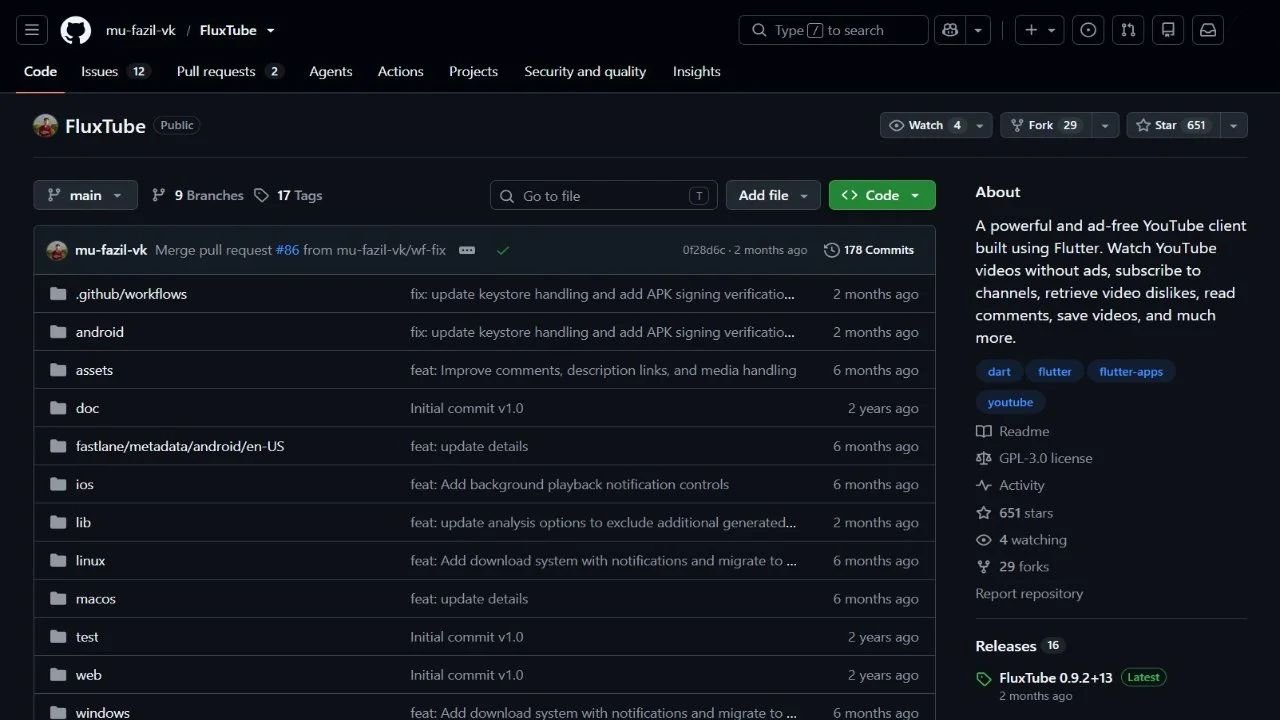Open the hamburger navigation menu

tap(32, 30)
